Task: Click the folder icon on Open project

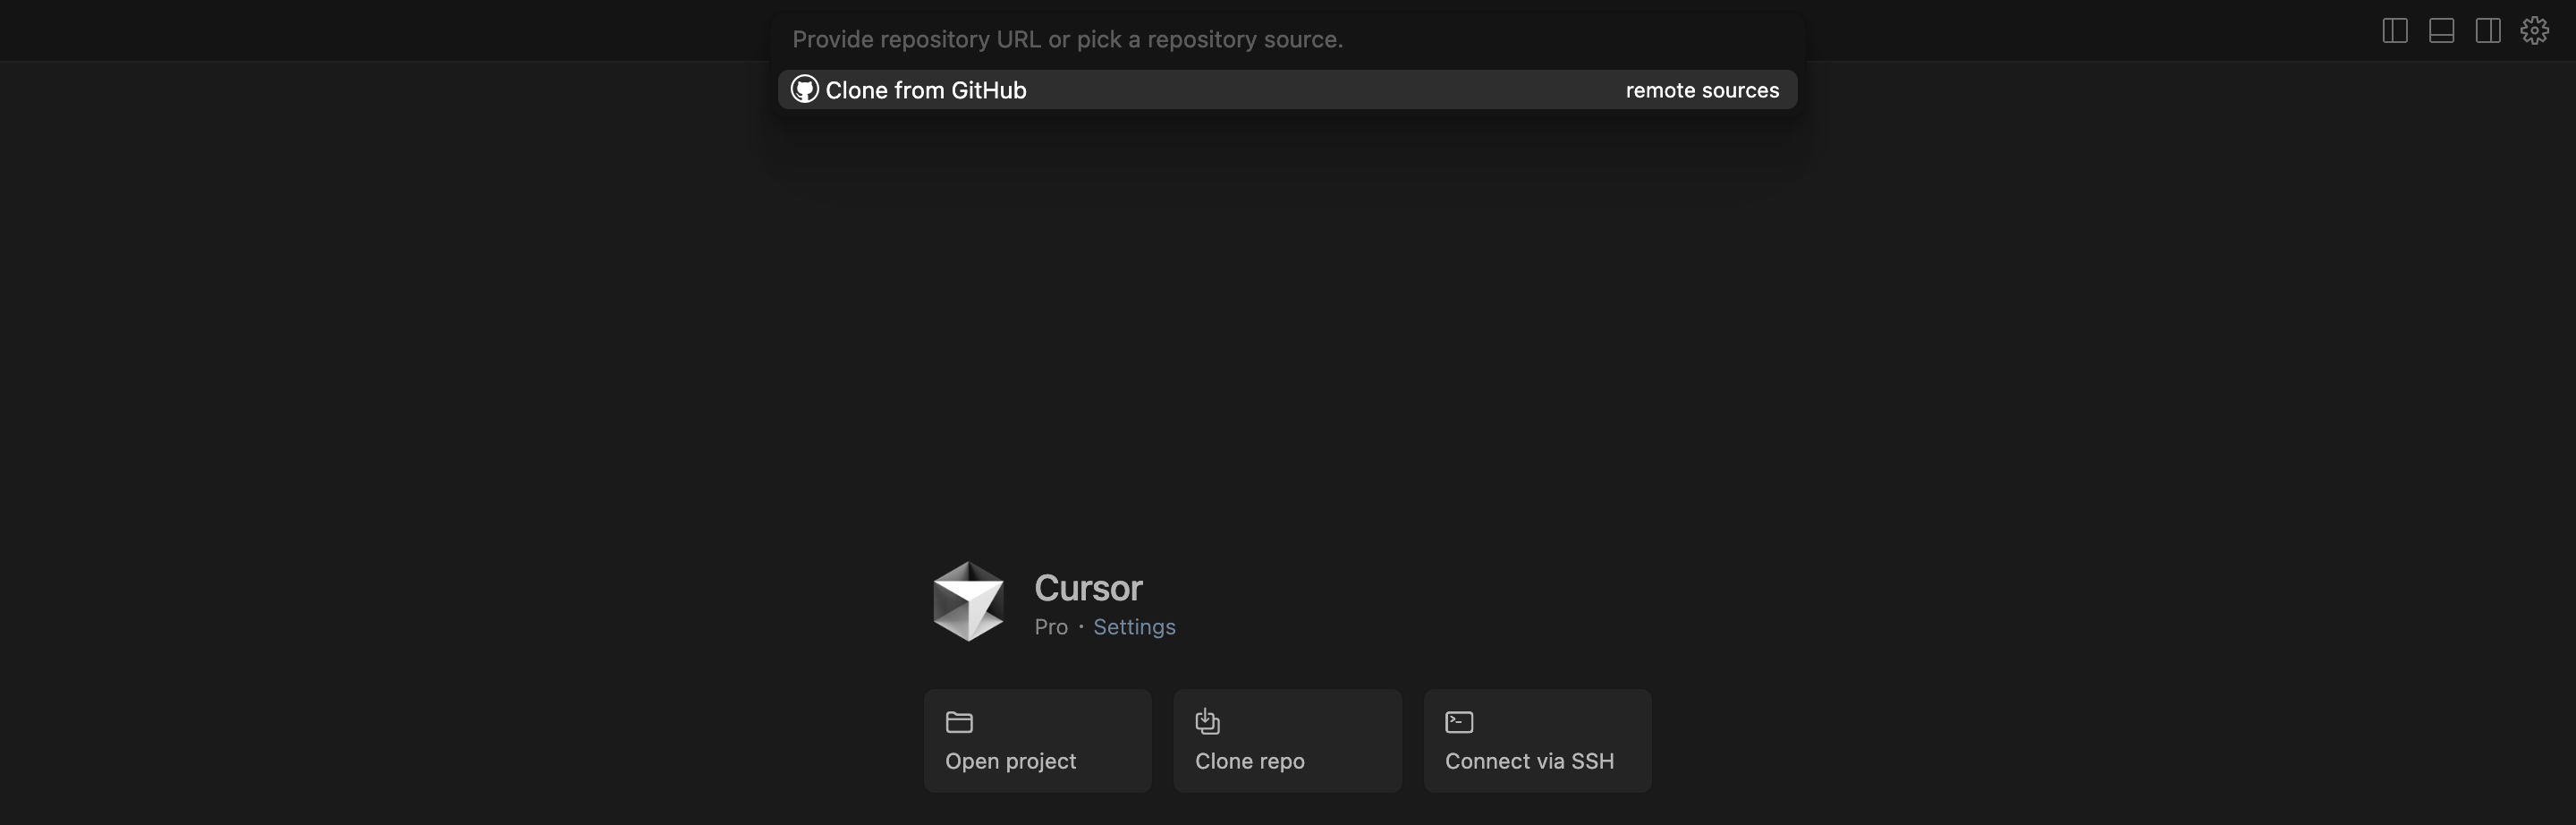Action: click(959, 722)
